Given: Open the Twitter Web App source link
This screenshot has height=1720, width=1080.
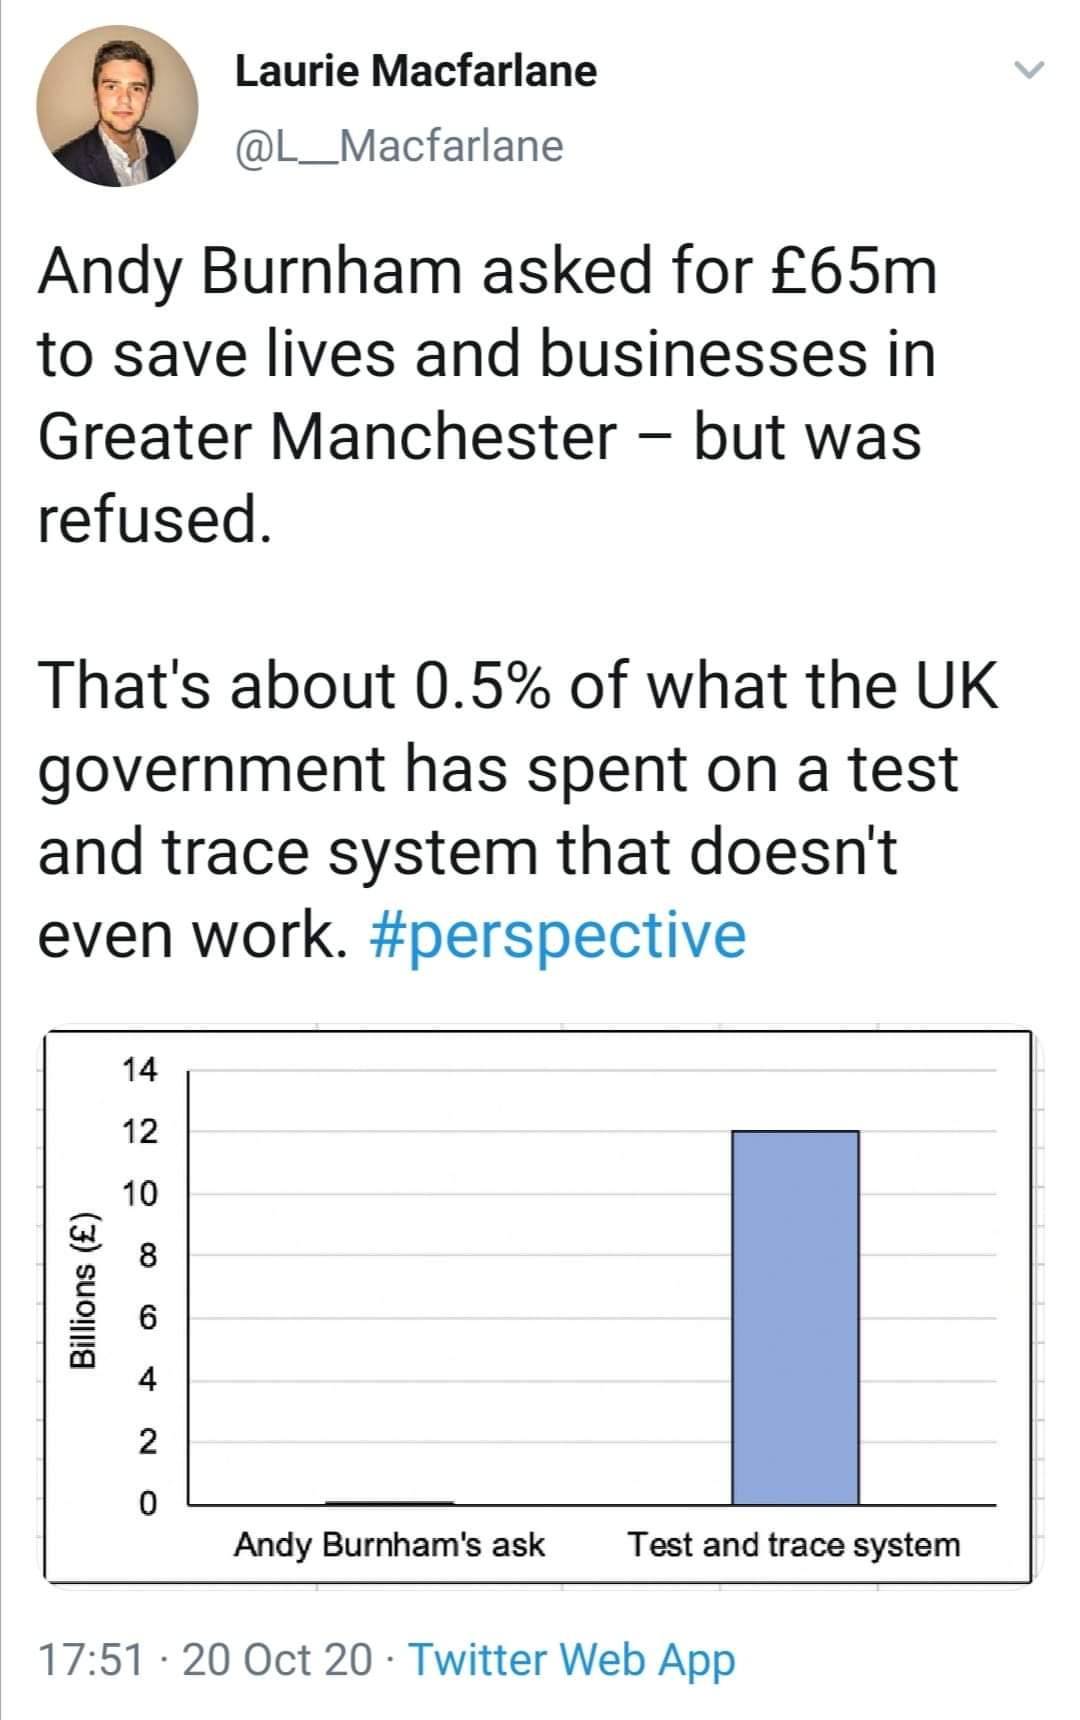Looking at the screenshot, I should pos(573,1659).
